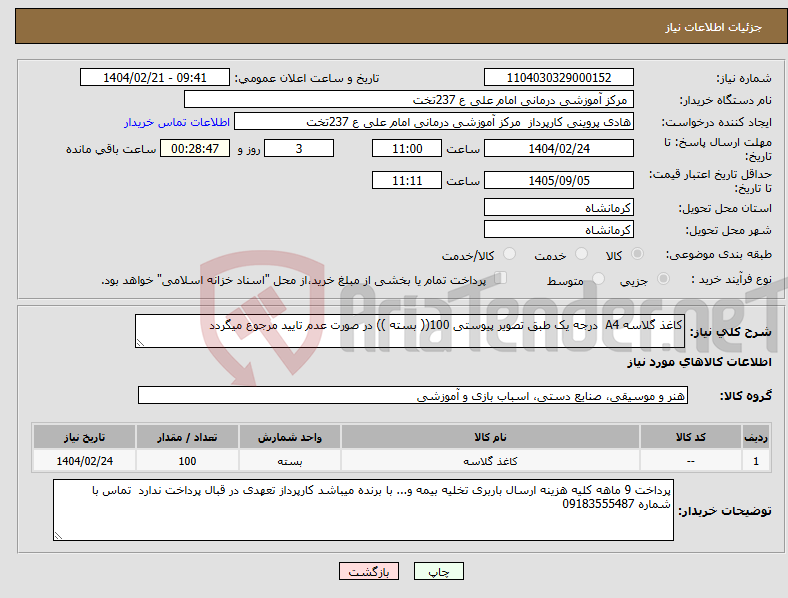Click the buyer organization name field
The width and height of the screenshot is (788, 598).
tap(409, 99)
